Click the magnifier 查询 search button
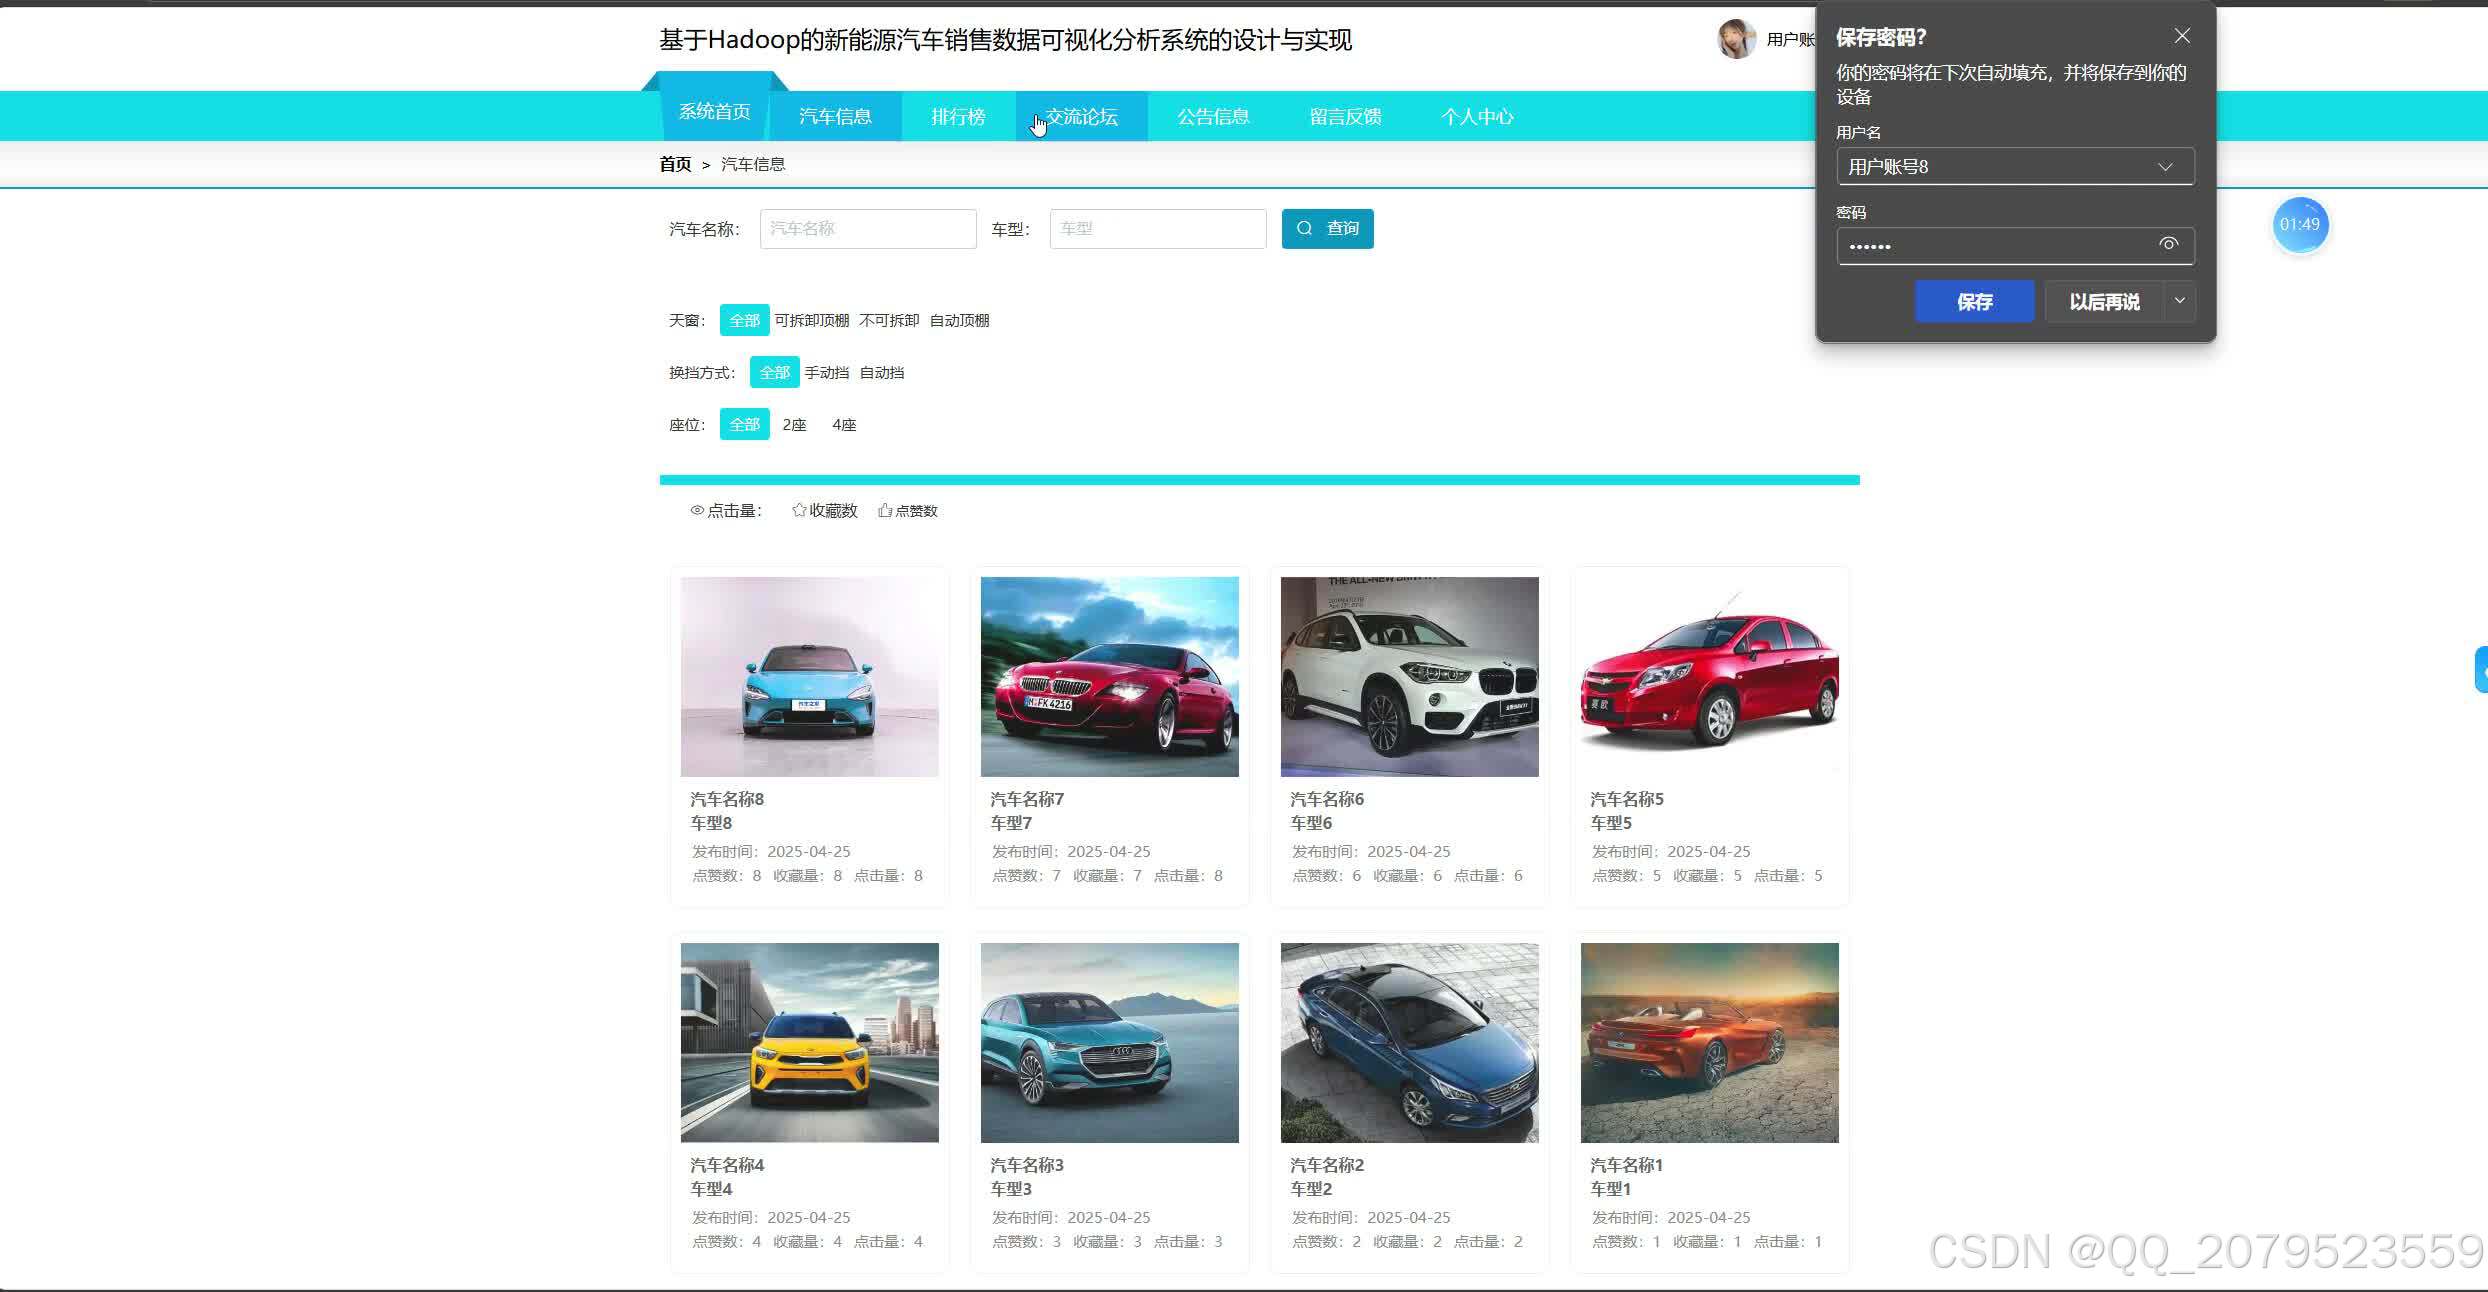 click(1327, 229)
